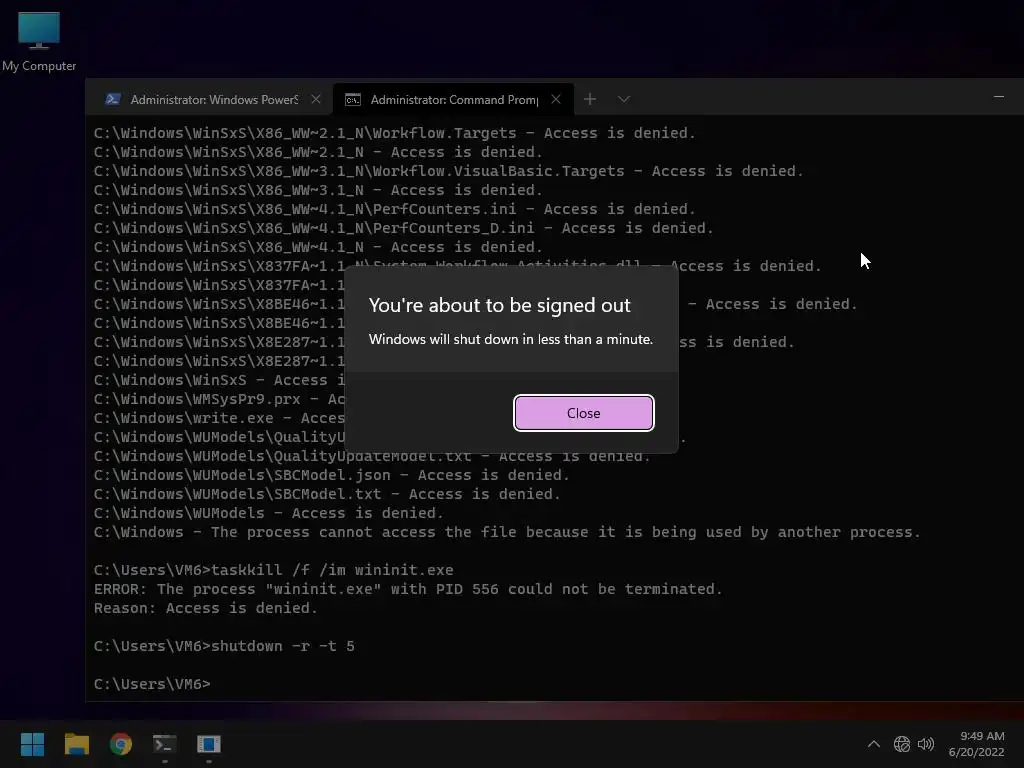Click the 'being used by another process' line
The width and height of the screenshot is (1024, 768).
(x=507, y=532)
